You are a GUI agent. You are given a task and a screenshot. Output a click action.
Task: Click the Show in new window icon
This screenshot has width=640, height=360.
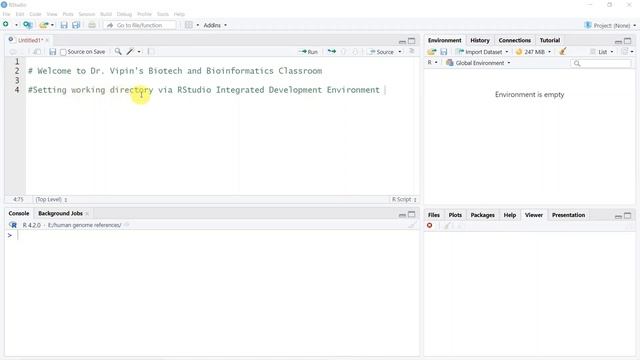37,52
